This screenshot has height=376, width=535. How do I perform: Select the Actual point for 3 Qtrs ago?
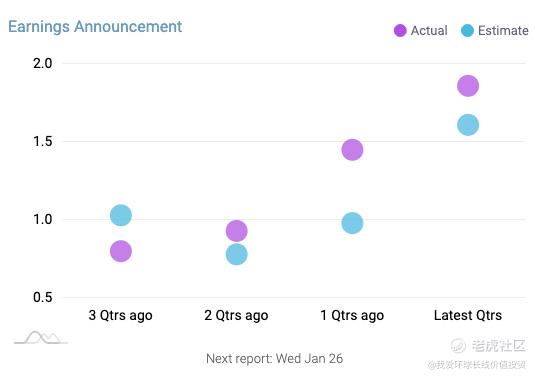point(121,251)
